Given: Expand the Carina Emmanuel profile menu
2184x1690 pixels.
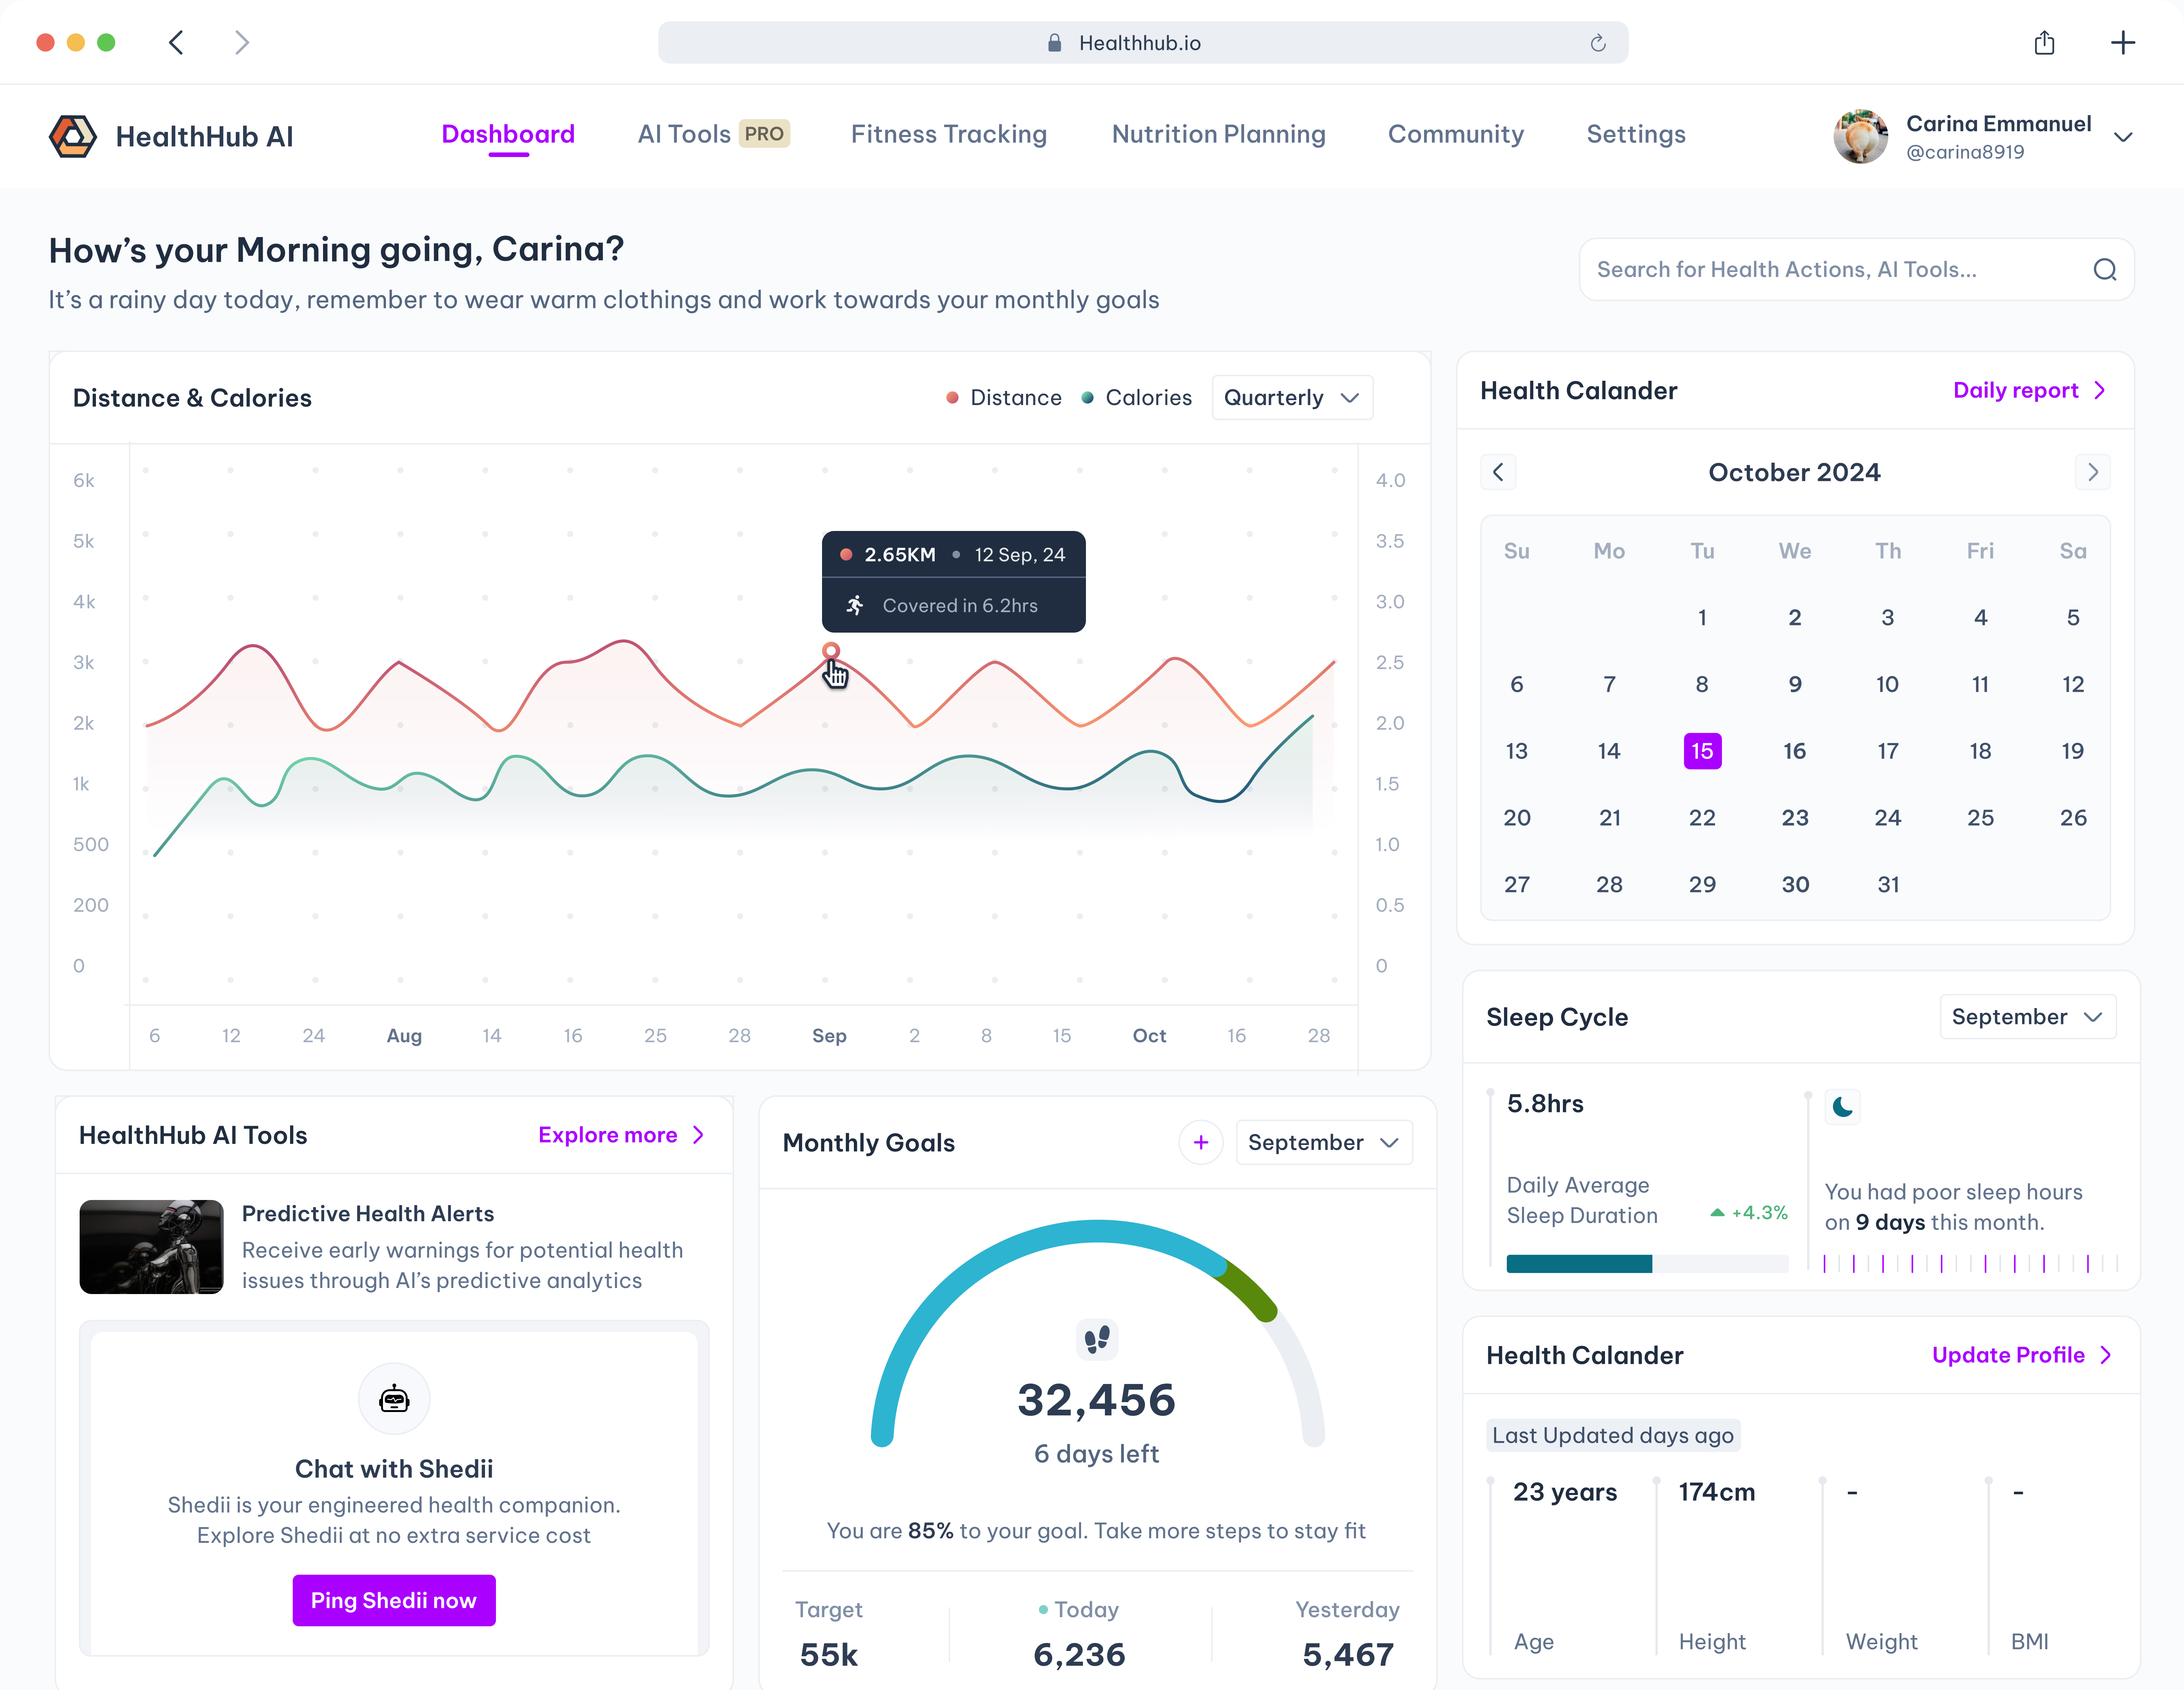Looking at the screenshot, I should (2123, 137).
